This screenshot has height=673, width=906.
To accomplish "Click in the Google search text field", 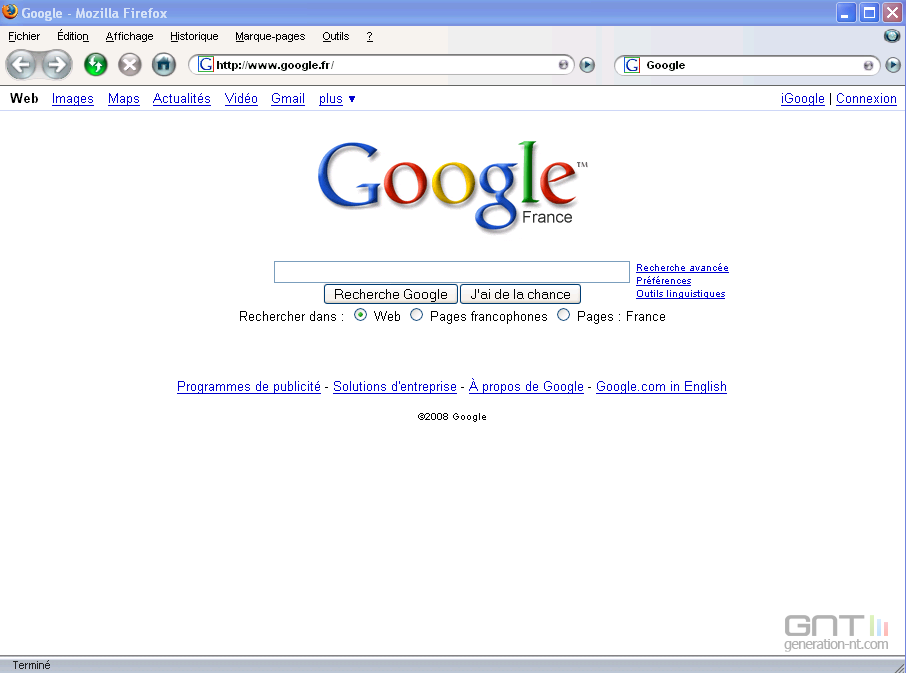I will pyautogui.click(x=452, y=272).
